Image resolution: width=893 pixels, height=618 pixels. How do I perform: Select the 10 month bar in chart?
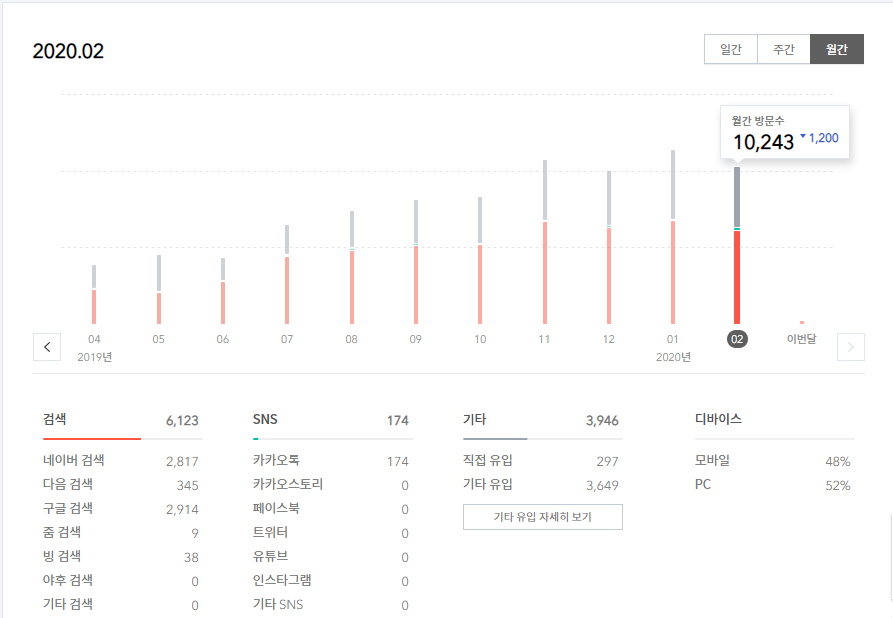pos(480,260)
